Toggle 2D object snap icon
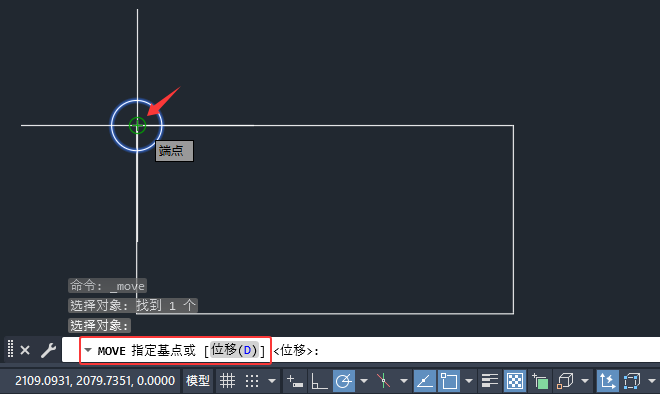This screenshot has height=394, width=660. 449,381
